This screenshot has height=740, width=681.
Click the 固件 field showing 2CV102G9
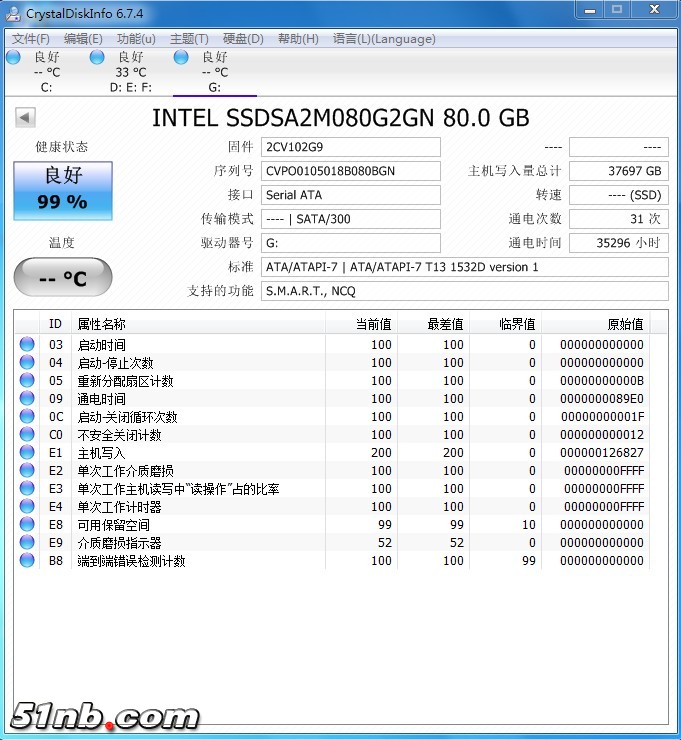(x=350, y=147)
